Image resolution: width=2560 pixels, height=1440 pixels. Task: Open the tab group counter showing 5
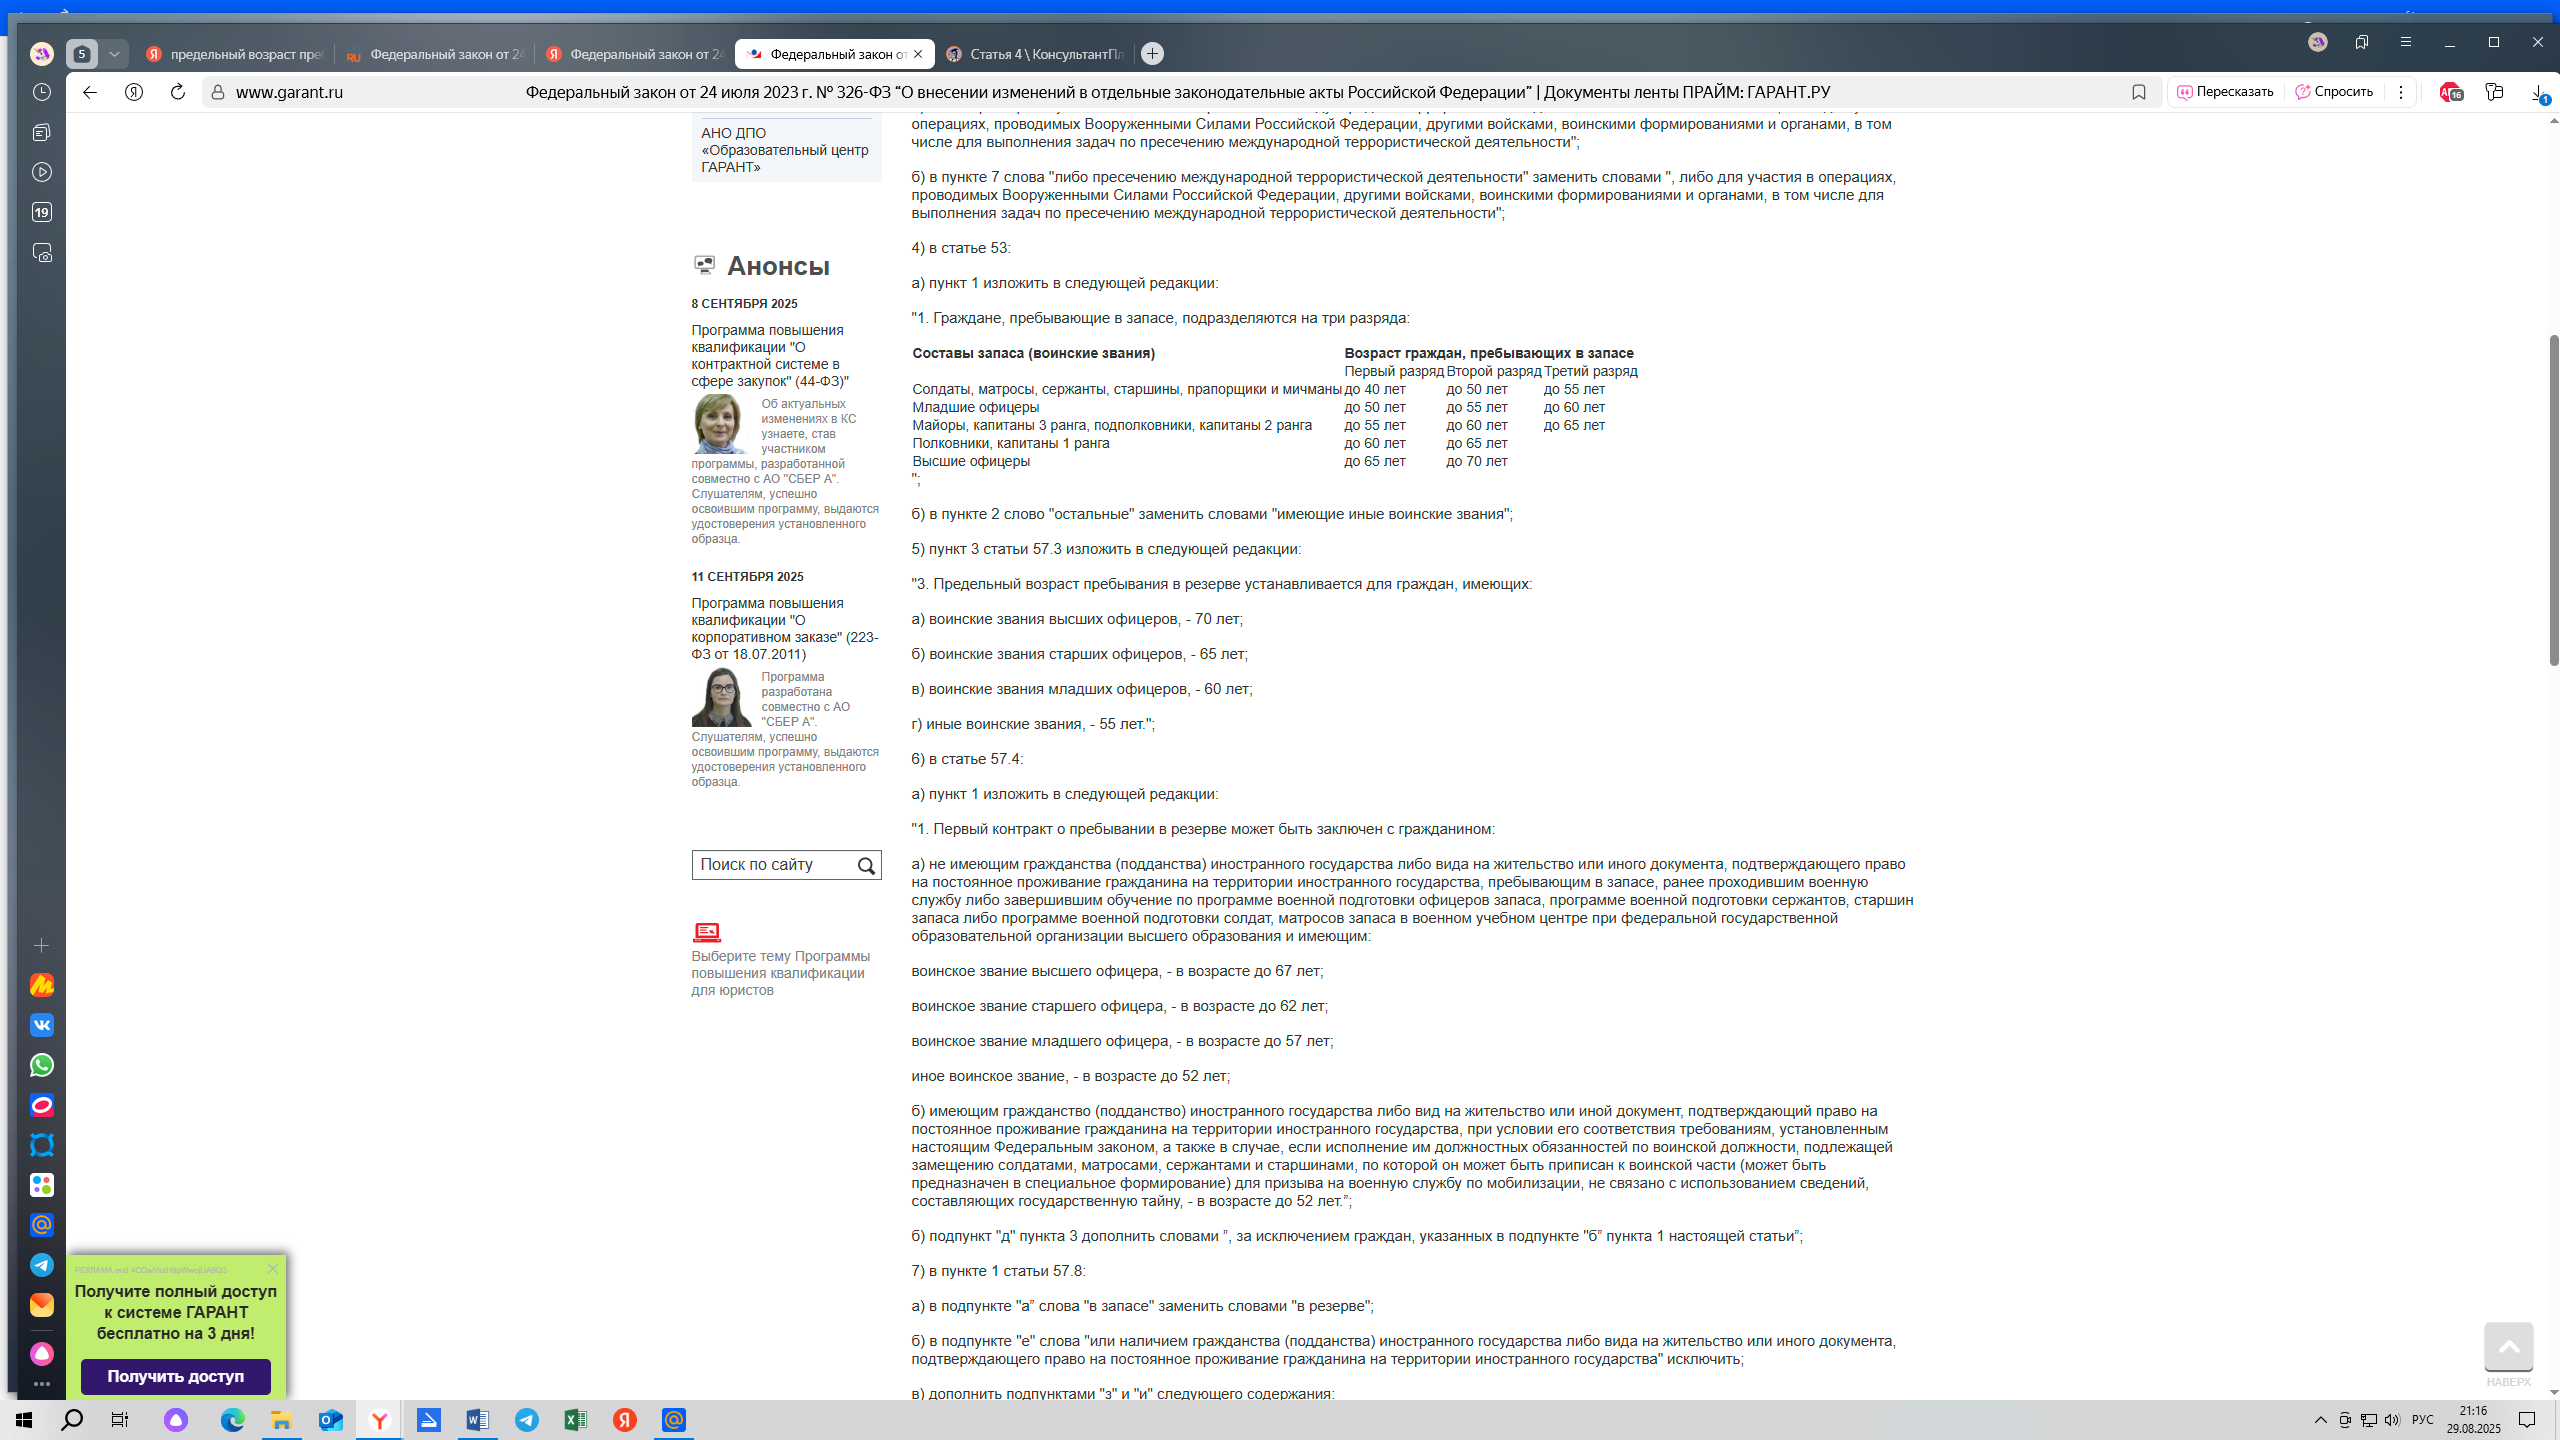pos(82,54)
